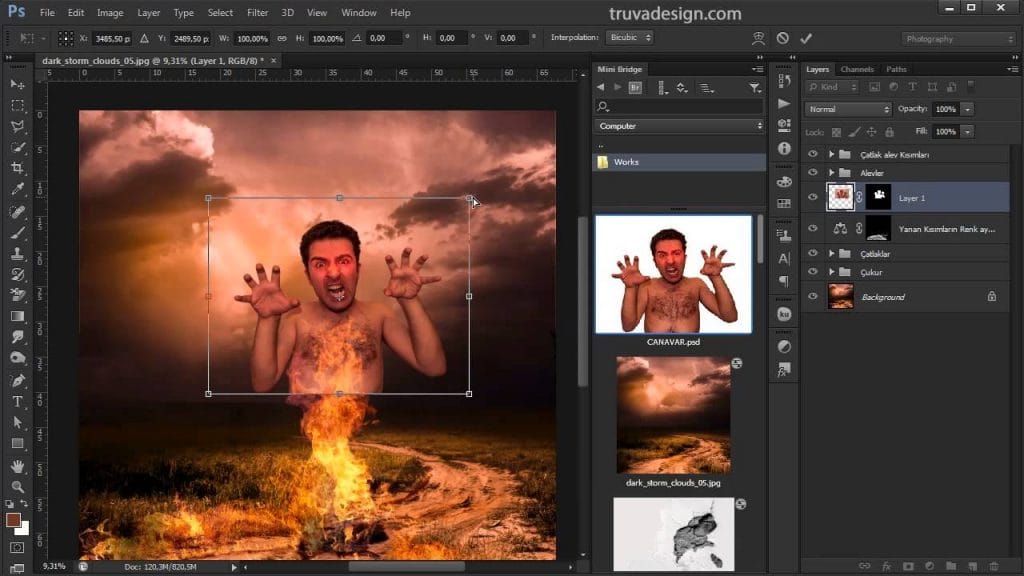Open the Filter menu
This screenshot has width=1024, height=576.
tap(257, 13)
